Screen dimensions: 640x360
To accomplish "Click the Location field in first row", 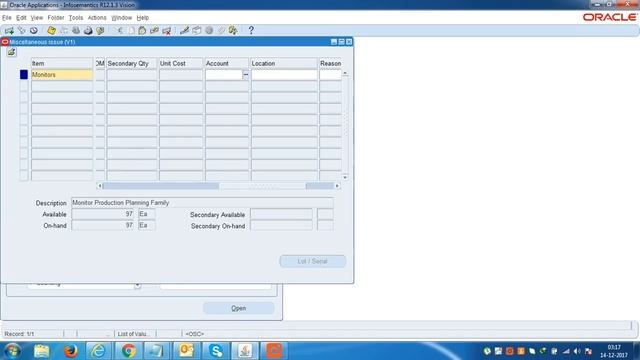I will [284, 75].
